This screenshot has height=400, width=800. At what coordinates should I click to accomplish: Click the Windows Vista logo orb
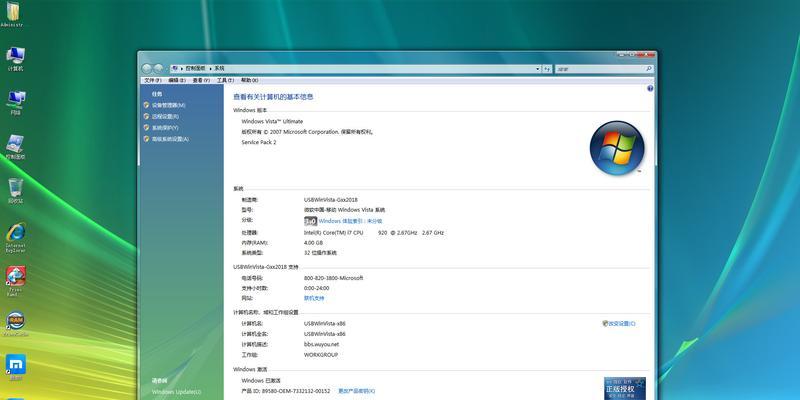click(x=617, y=148)
